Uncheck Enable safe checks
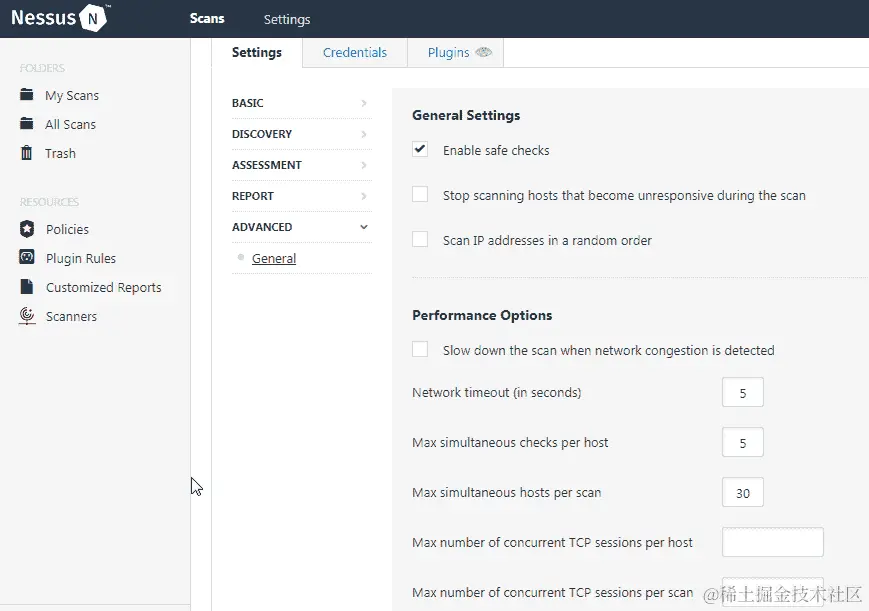Screen dimensions: 869x611 420,150
